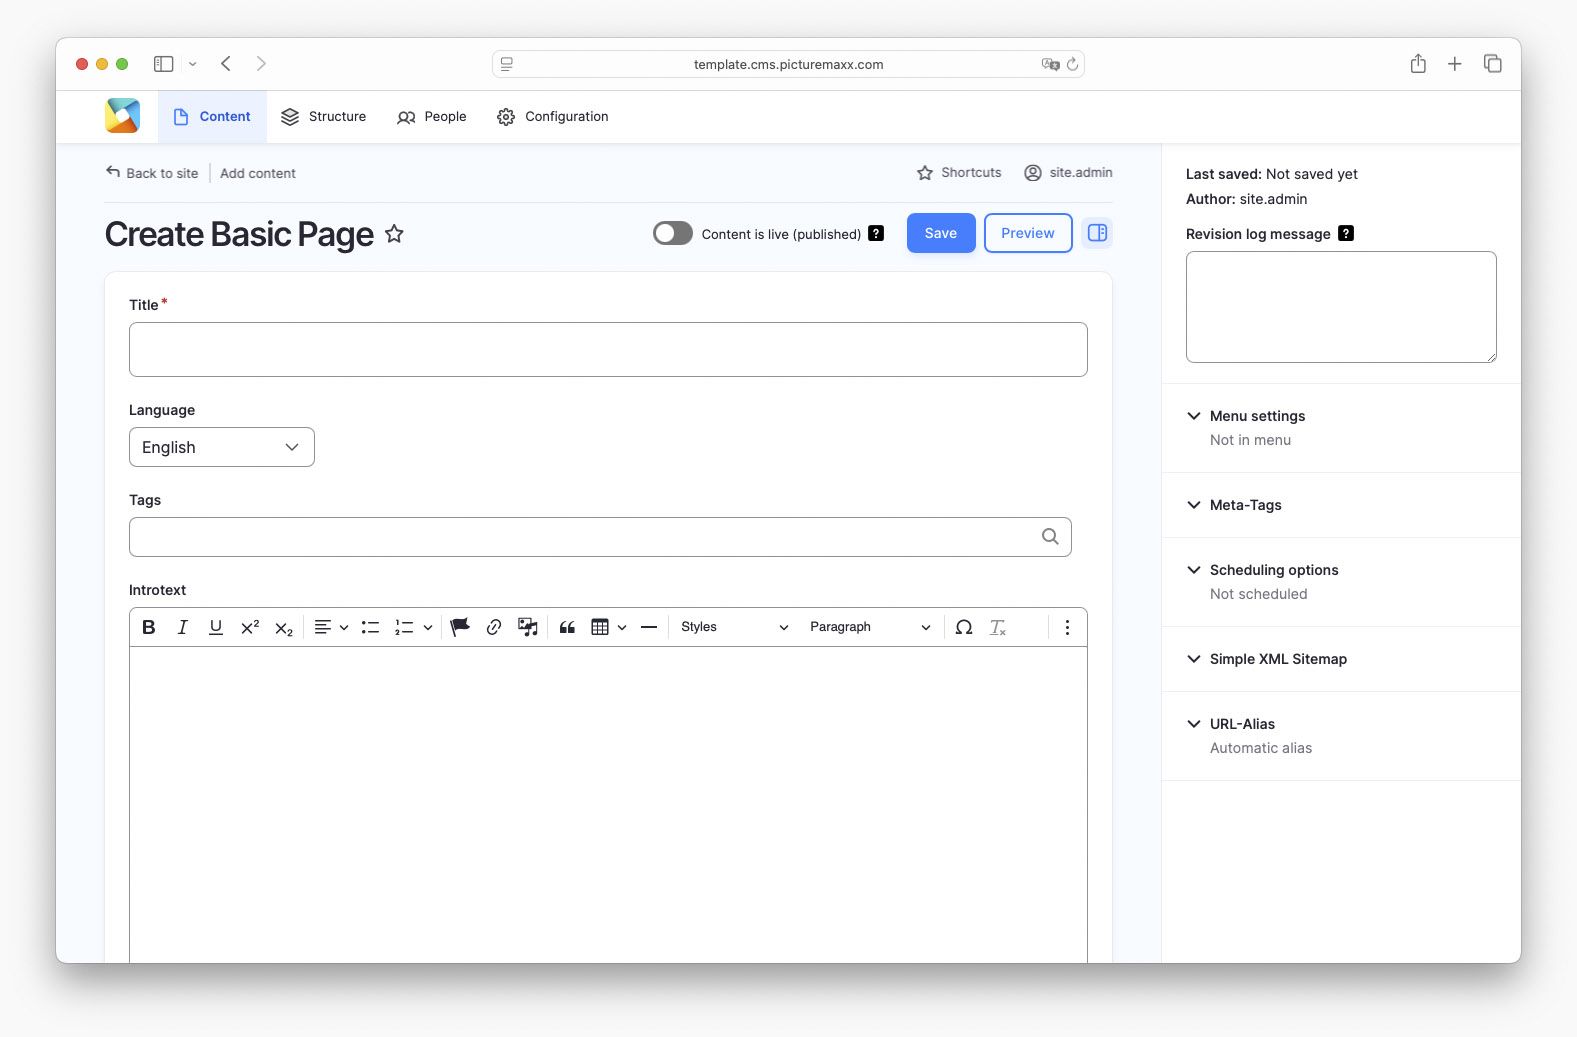Viewport: 1577px width, 1037px height.
Task: Insert a bulleted list
Action: (370, 627)
